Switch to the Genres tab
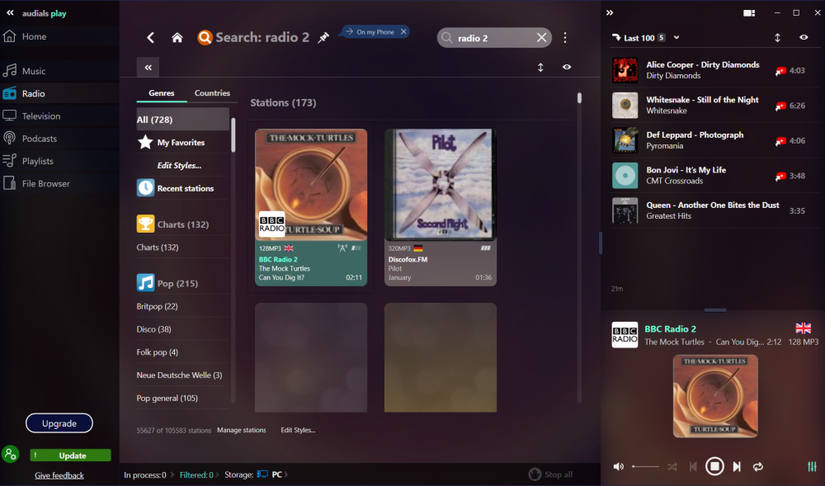 click(161, 93)
